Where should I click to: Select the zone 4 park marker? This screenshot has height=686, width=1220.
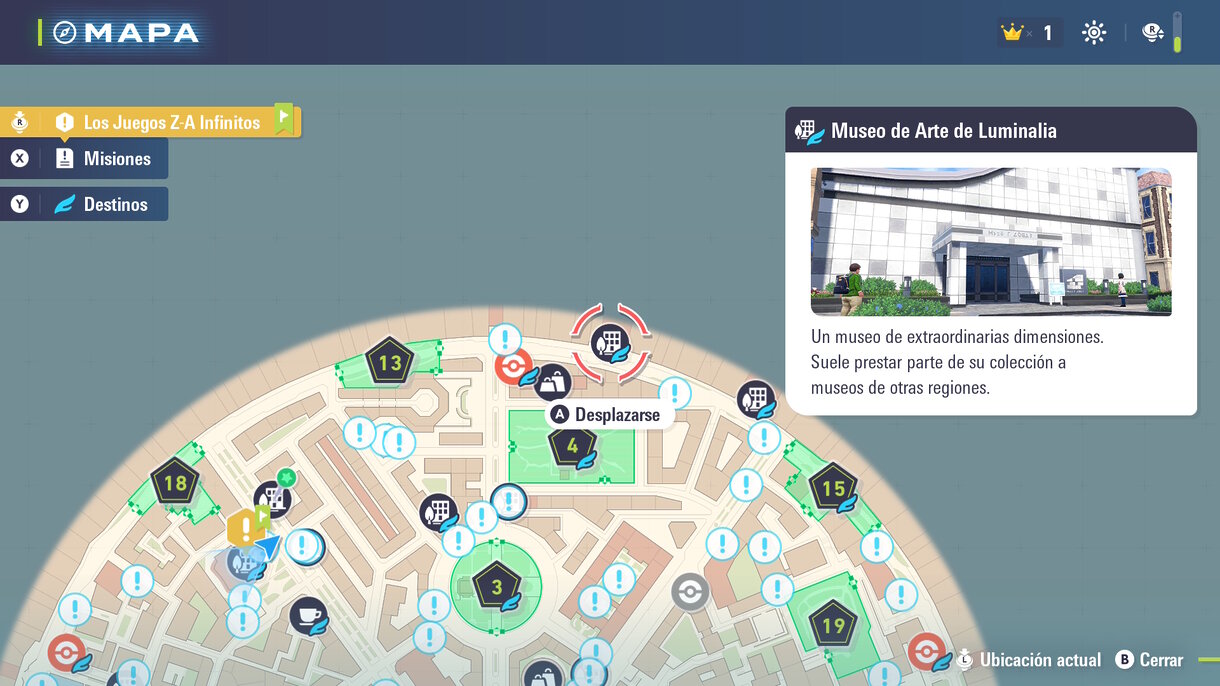[572, 445]
